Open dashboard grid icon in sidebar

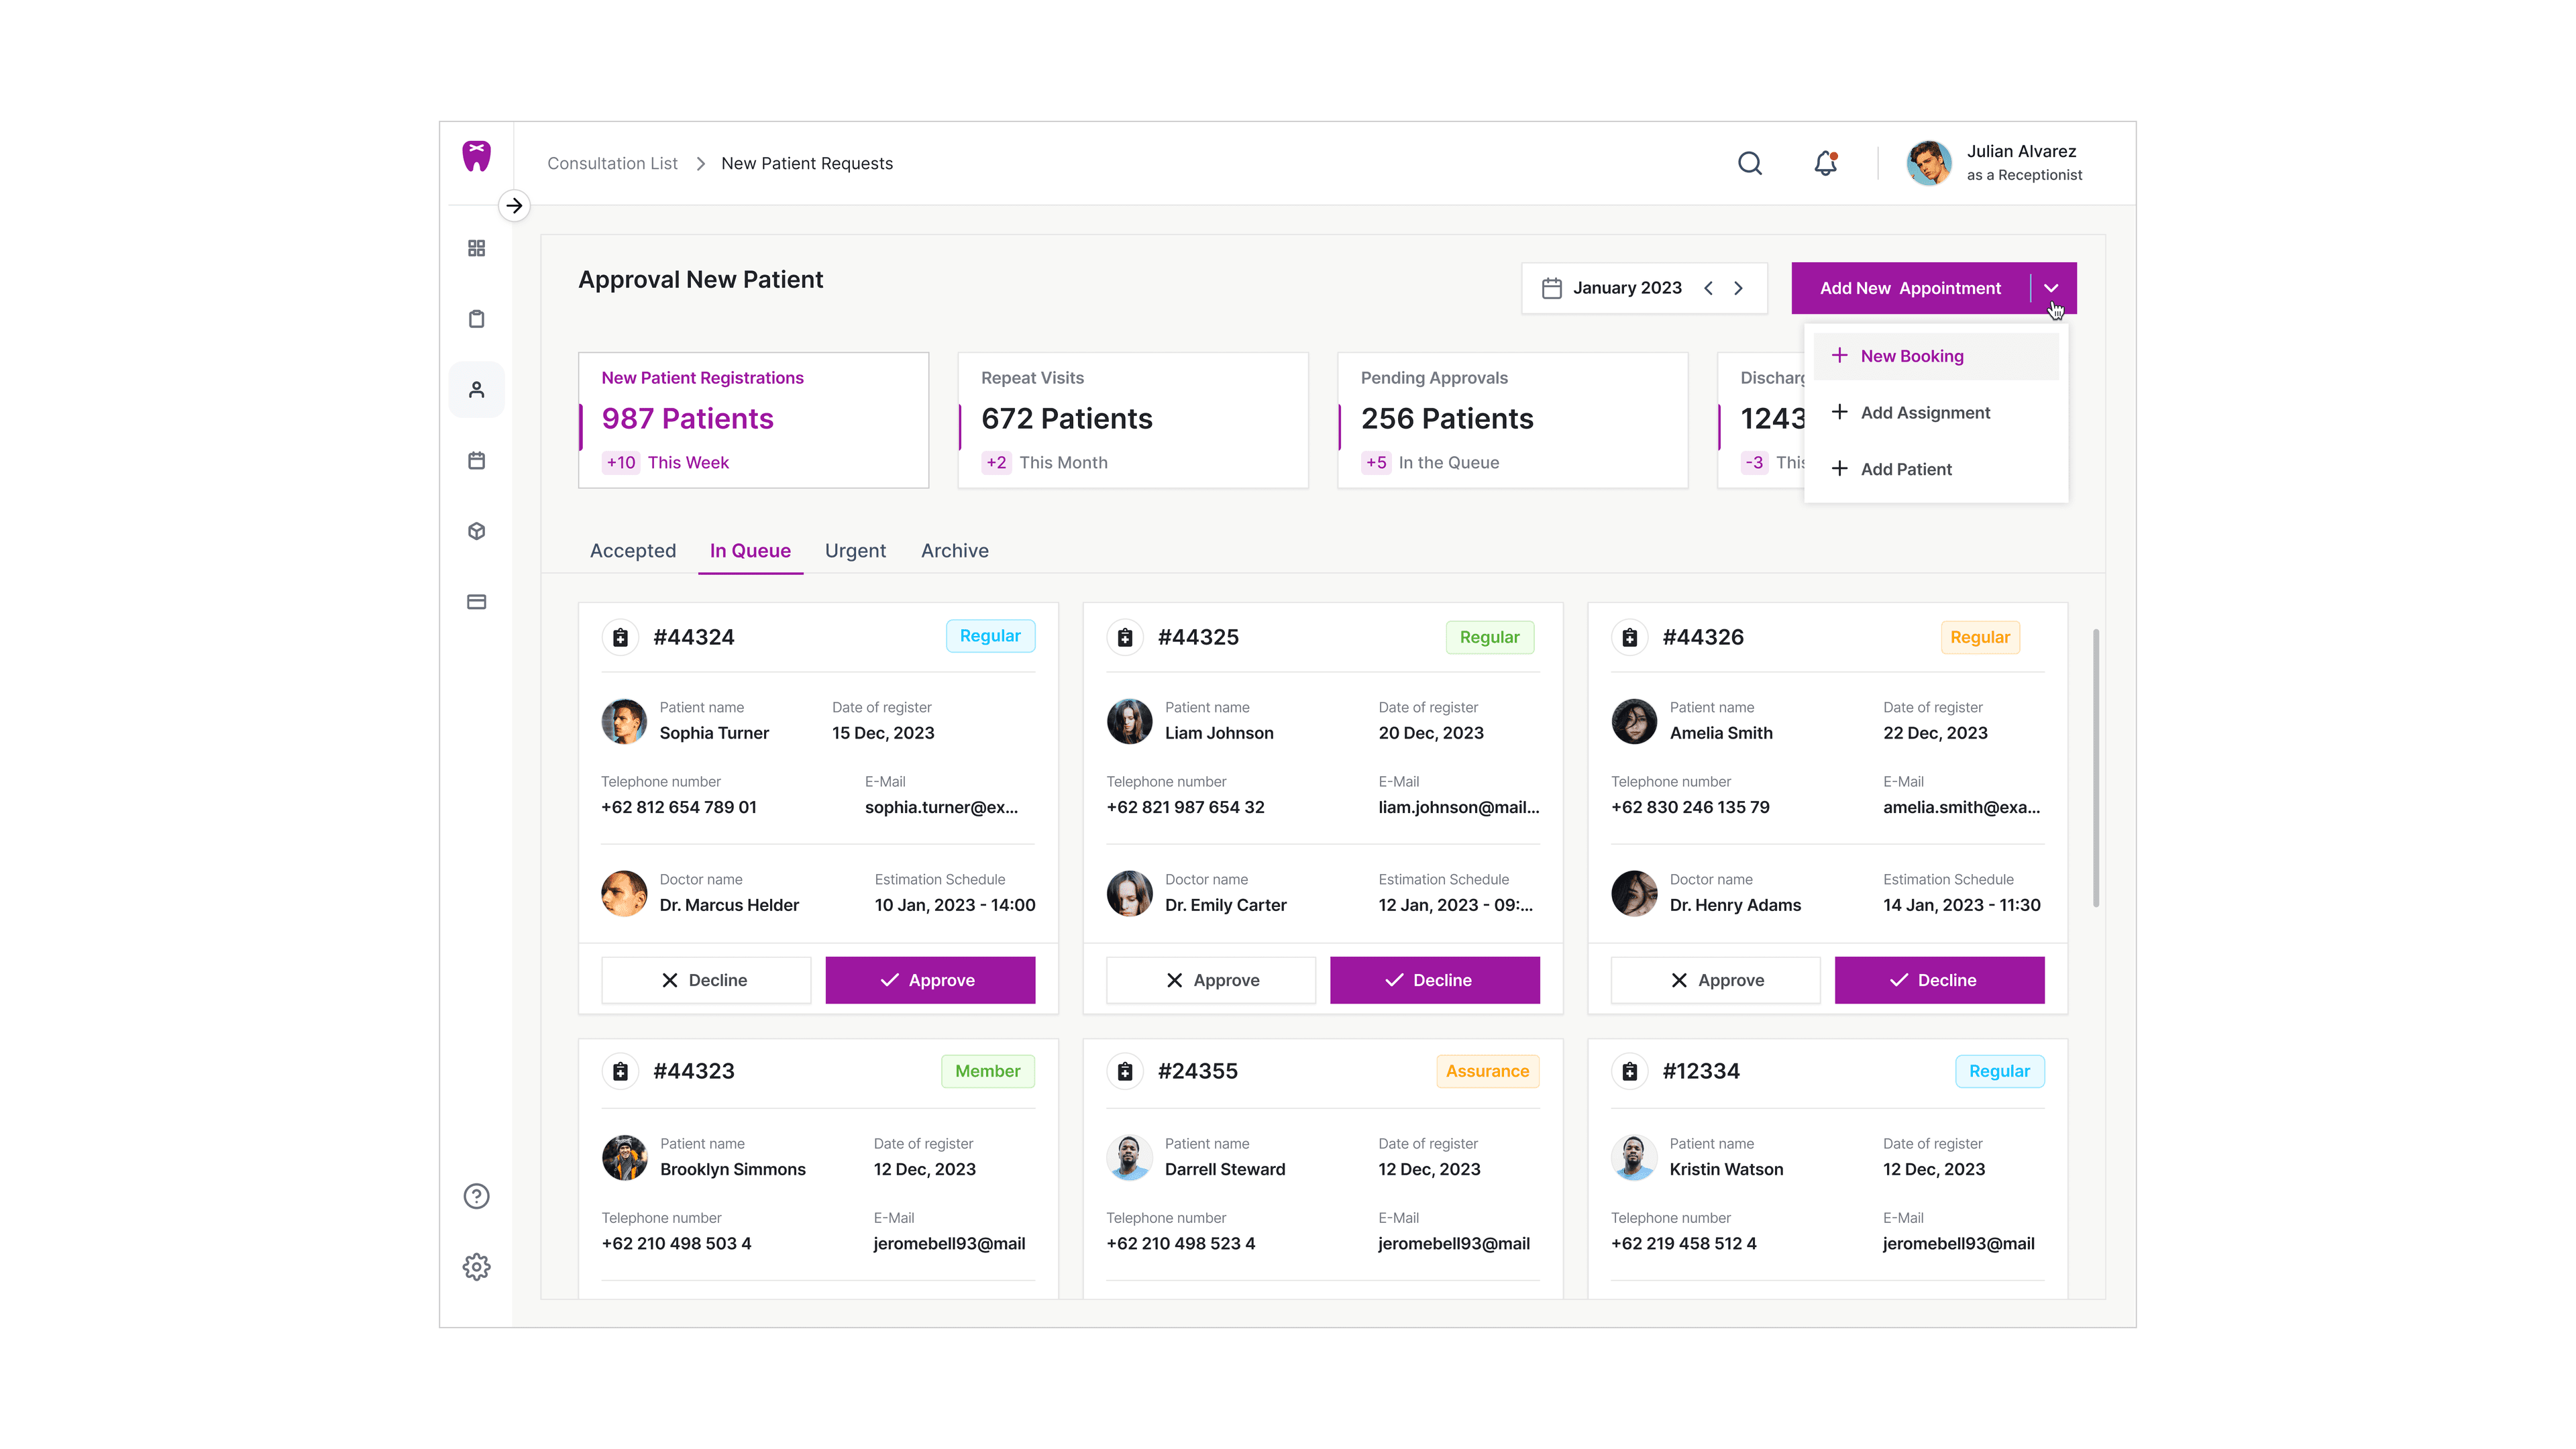(476, 248)
